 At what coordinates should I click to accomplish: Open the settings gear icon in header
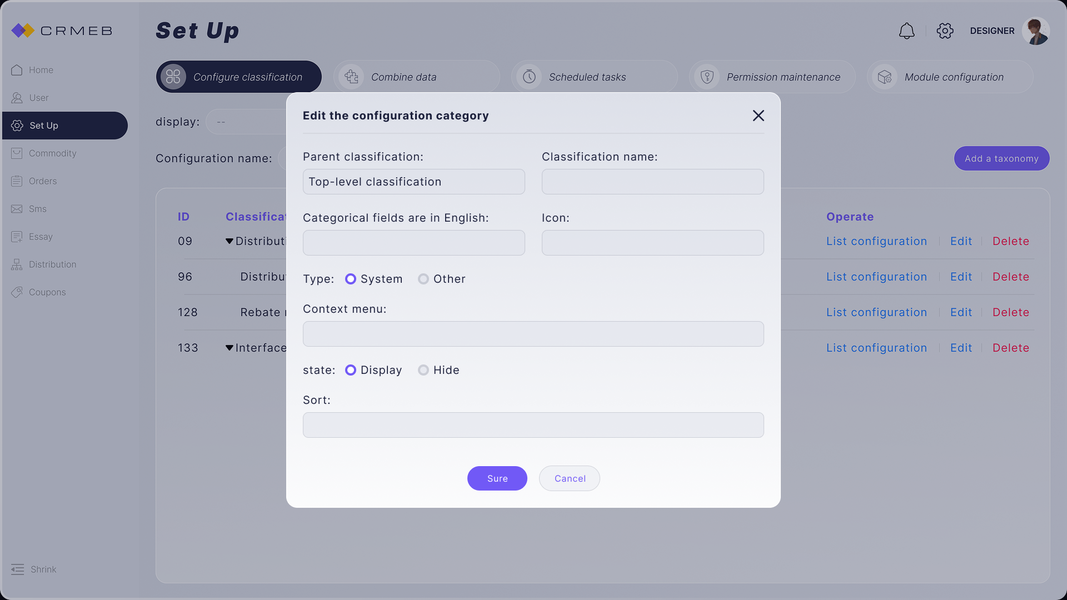tap(945, 31)
